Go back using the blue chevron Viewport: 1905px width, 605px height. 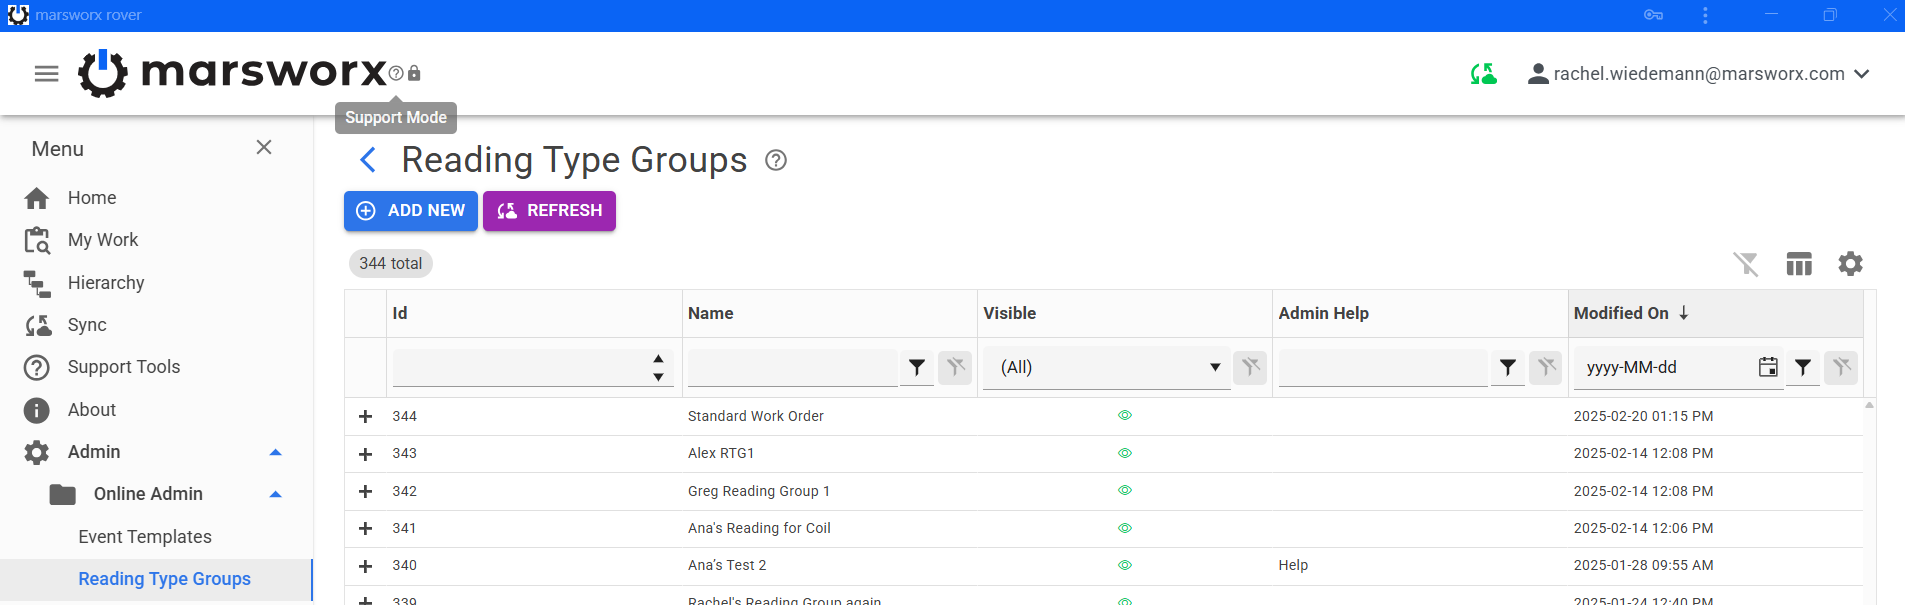pyautogui.click(x=368, y=160)
